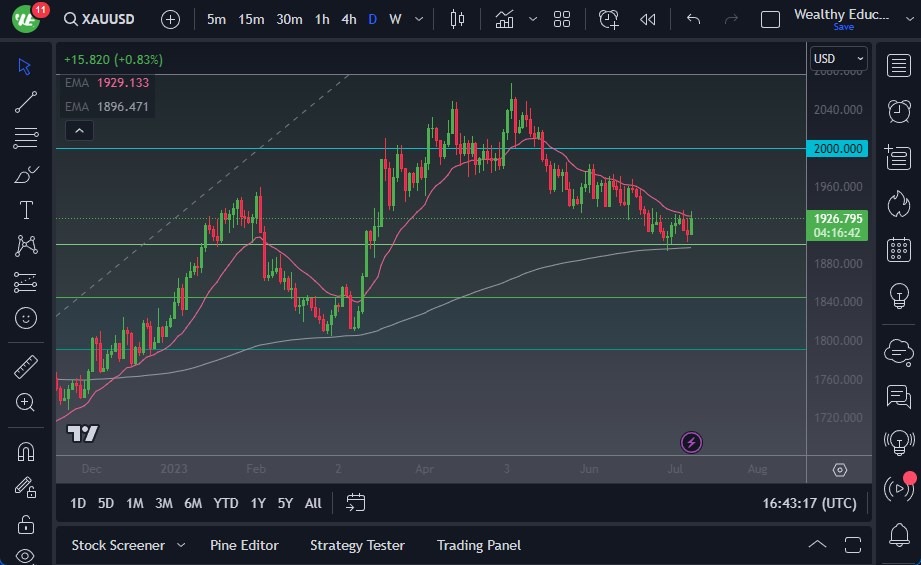Screen dimensions: 921x565
Task: Open the text annotation tool
Action: click(x=26, y=210)
